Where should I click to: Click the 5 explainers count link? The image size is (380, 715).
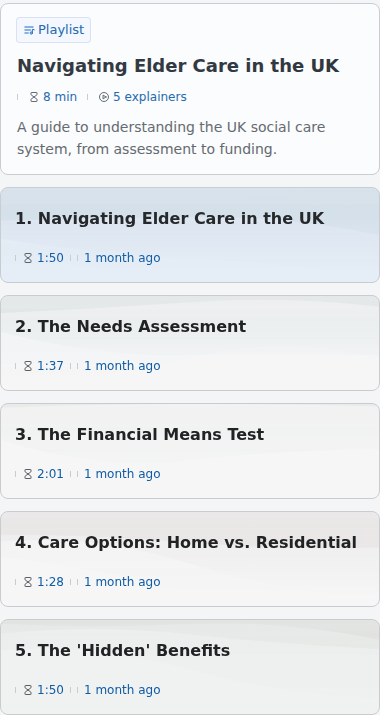point(150,97)
